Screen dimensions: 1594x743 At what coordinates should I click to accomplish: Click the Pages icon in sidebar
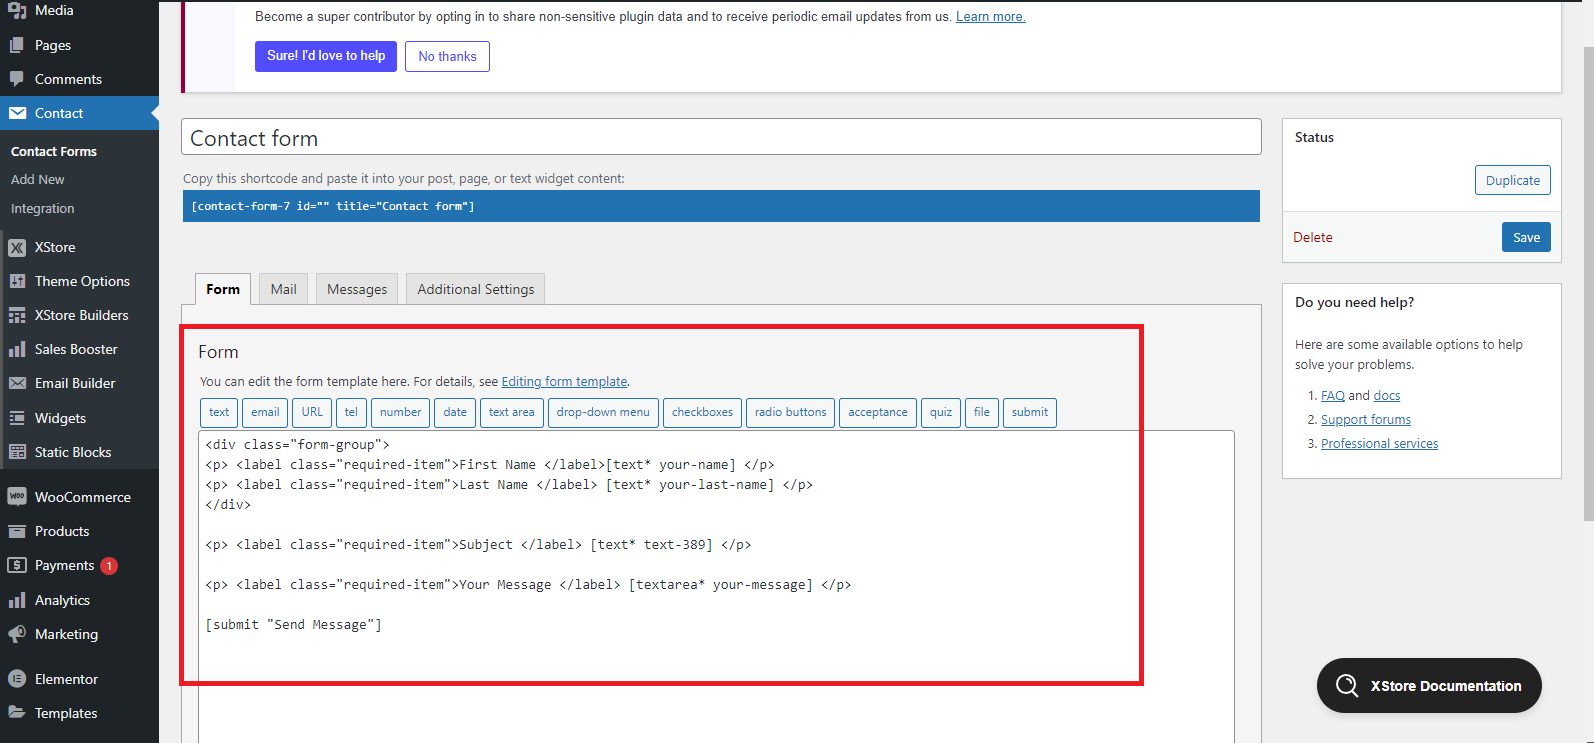click(17, 45)
